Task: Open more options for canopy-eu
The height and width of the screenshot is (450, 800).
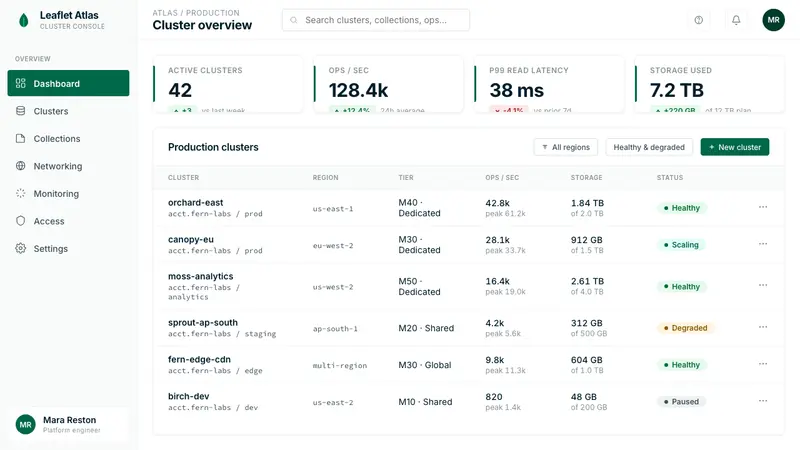Action: (763, 244)
